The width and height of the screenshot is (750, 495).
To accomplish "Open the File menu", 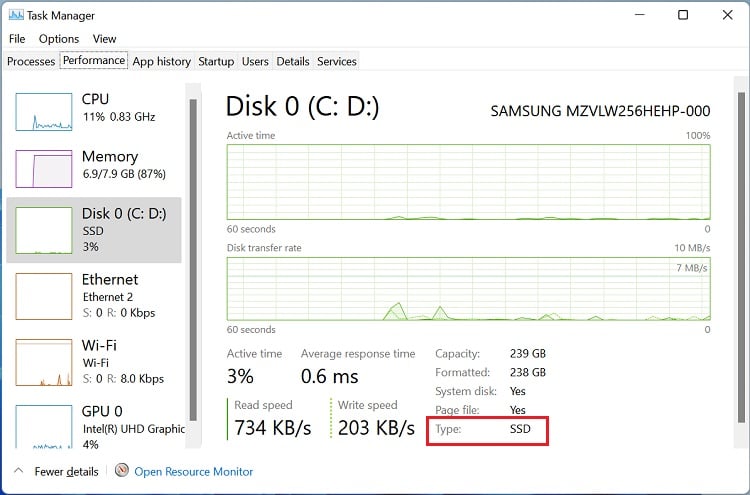I will pyautogui.click(x=17, y=39).
